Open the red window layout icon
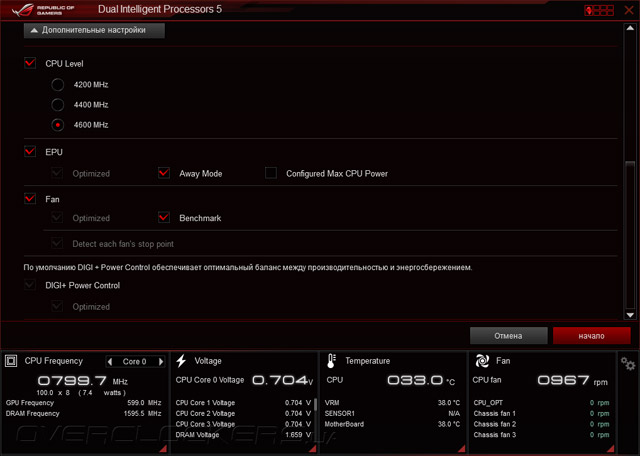Viewport: 640px width, 456px height. pos(599,10)
